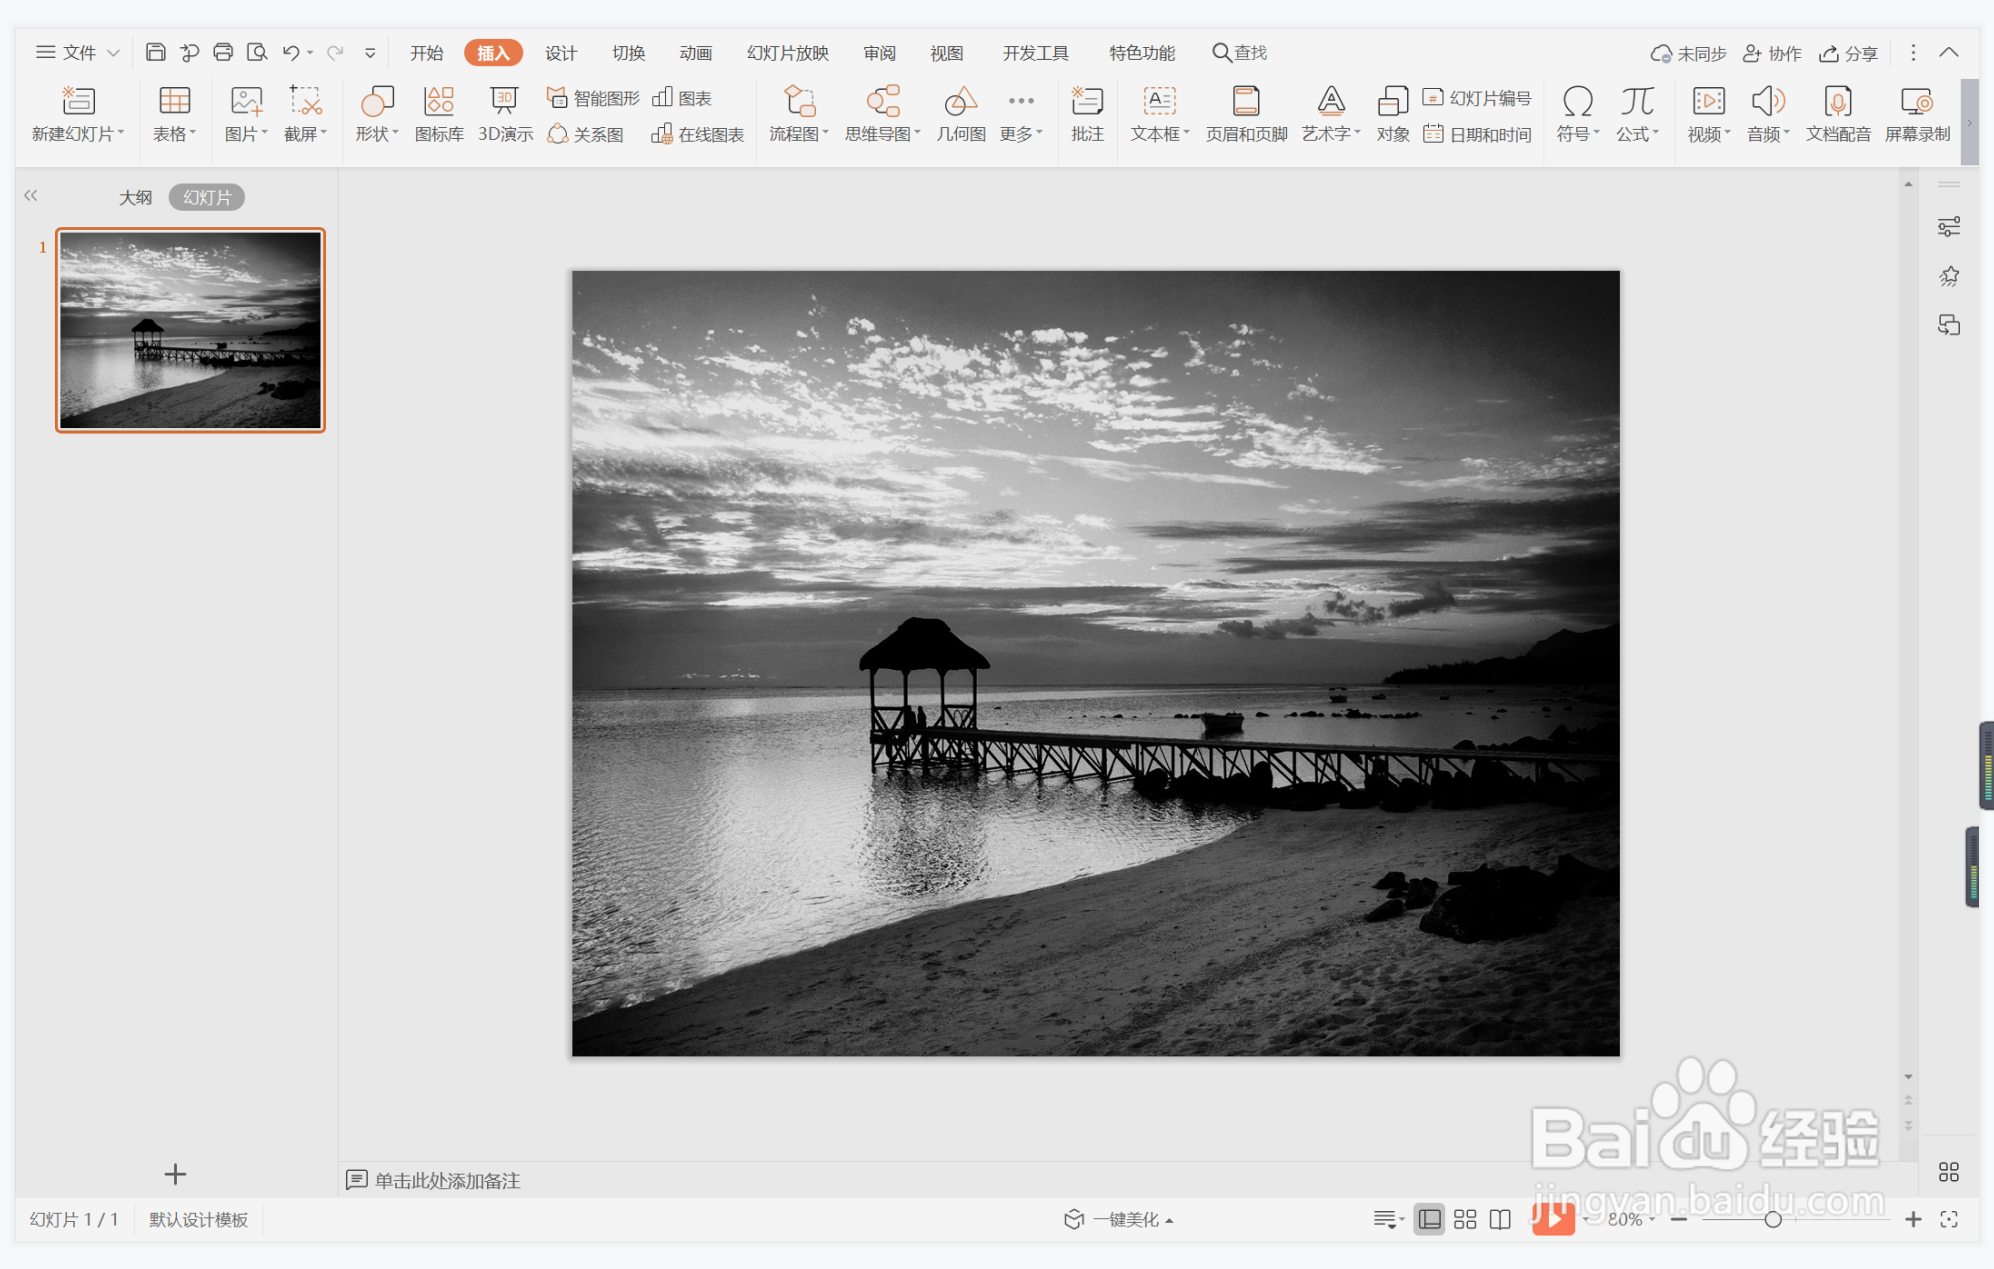Open the 流程图 flowchart dropdown
The image size is (1994, 1269).
coord(799,134)
